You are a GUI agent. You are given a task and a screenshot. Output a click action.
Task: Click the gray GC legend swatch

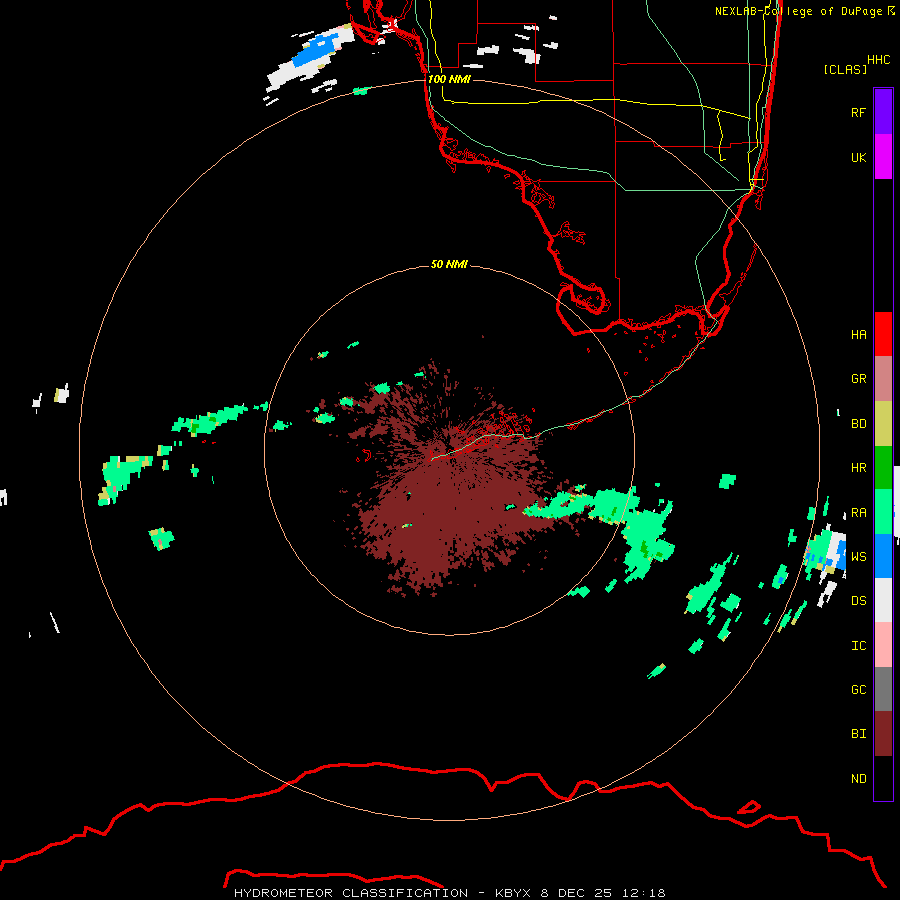pyautogui.click(x=883, y=689)
